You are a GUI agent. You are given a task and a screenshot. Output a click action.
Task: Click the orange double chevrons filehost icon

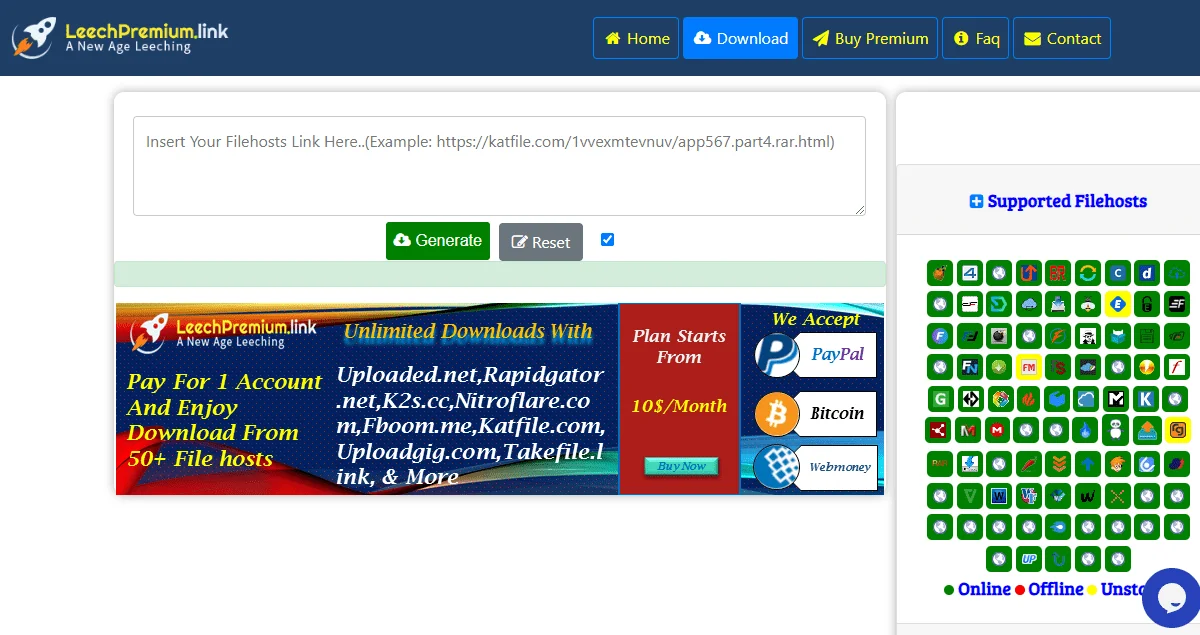pos(1058,462)
